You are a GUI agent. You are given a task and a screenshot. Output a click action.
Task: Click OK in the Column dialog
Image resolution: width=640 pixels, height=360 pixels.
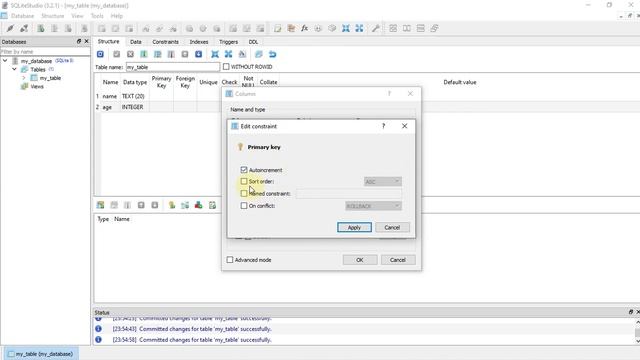(x=360, y=260)
